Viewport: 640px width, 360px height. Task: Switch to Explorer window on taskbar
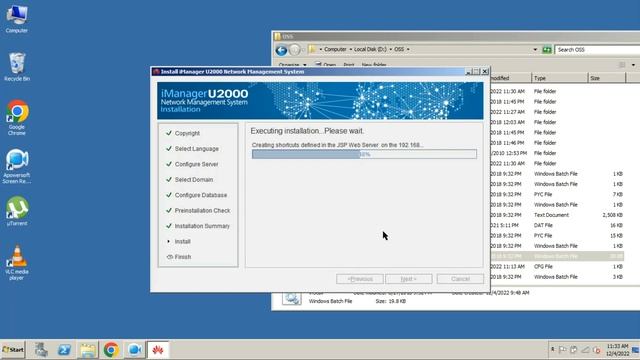pos(87,350)
